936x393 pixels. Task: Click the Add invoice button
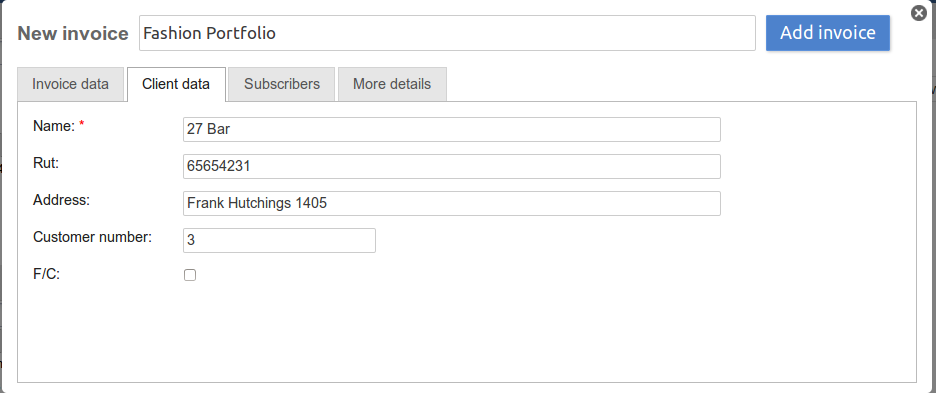828,33
